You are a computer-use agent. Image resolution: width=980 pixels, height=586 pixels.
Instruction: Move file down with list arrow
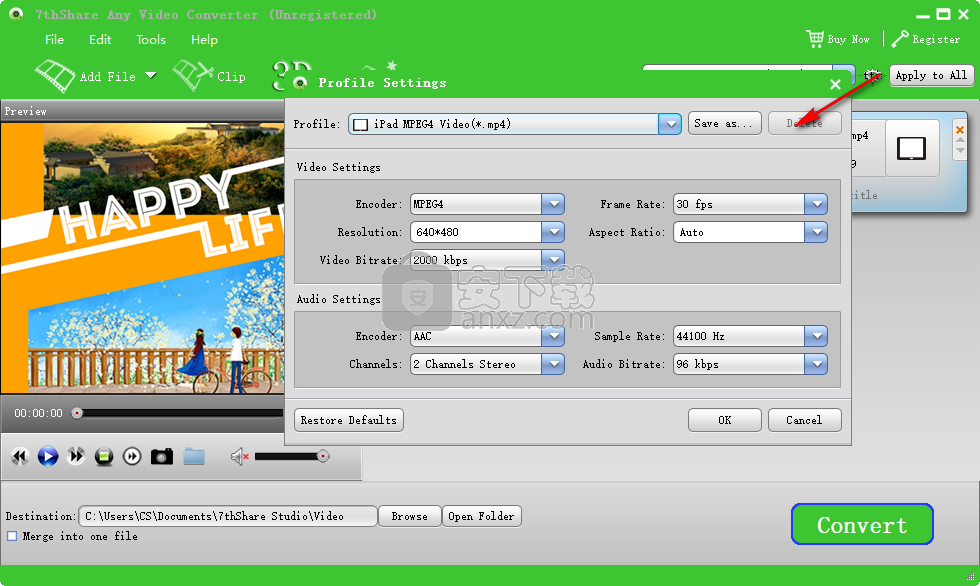[x=960, y=152]
